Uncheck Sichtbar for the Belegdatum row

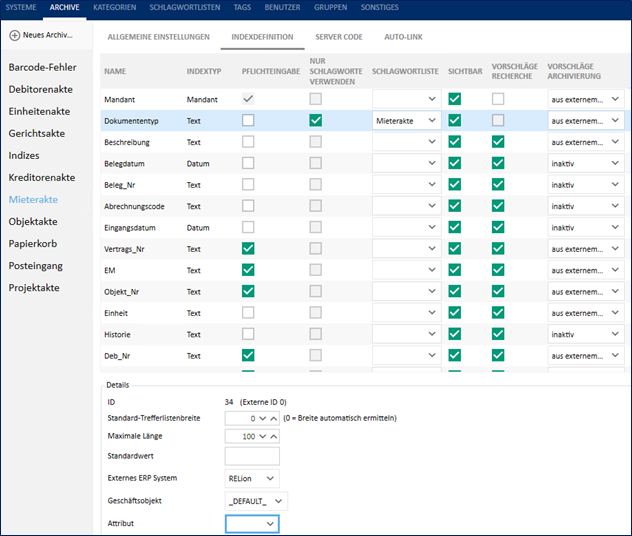click(x=455, y=163)
